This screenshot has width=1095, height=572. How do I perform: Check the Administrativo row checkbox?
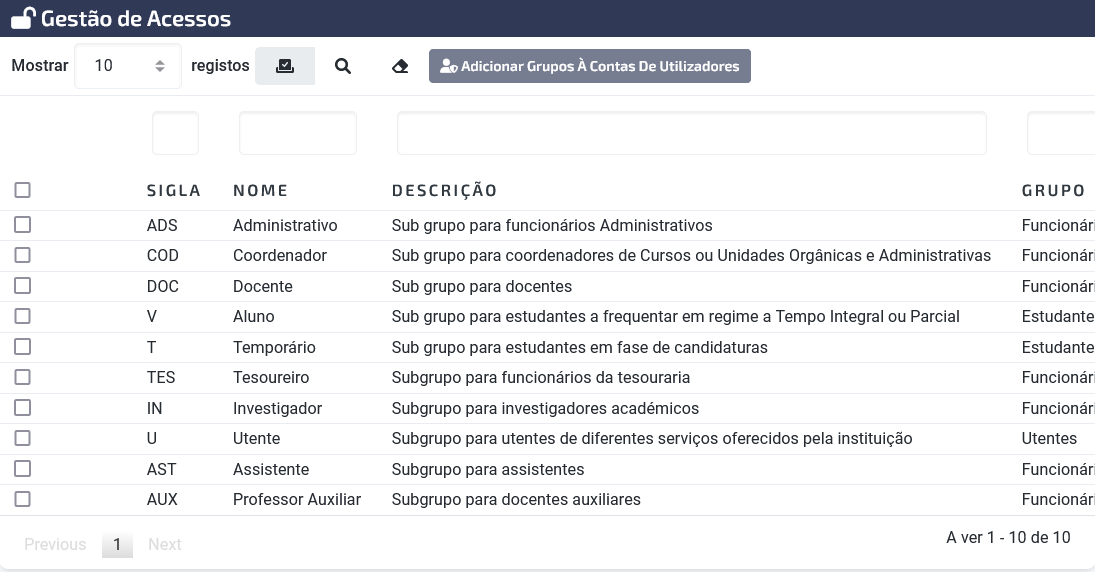coord(22,224)
